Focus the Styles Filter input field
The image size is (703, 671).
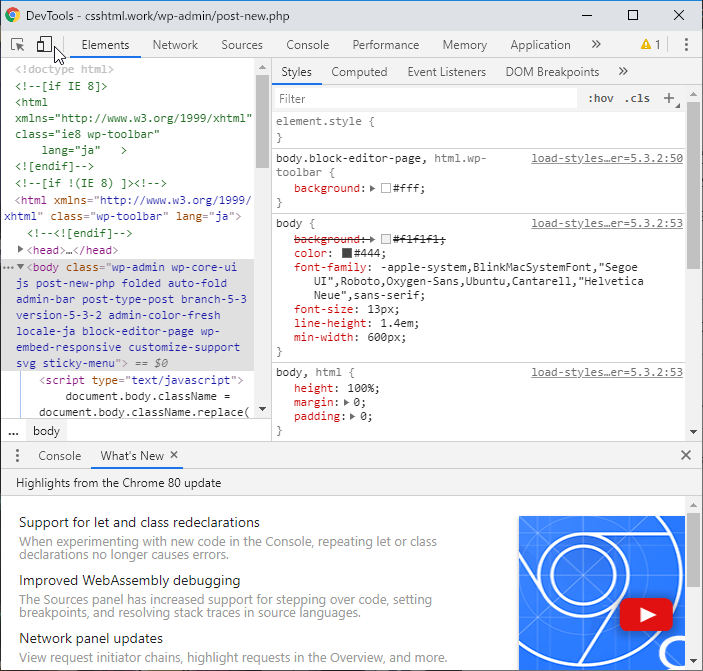coord(426,99)
